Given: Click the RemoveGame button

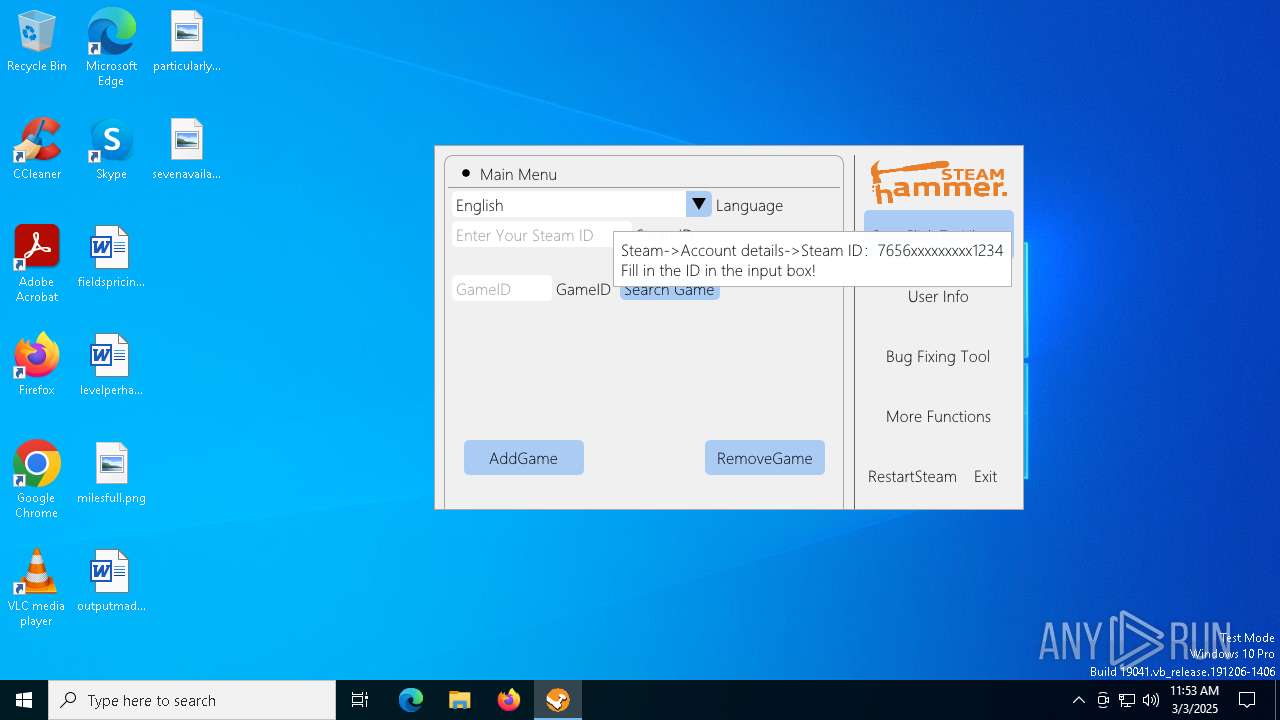Looking at the screenshot, I should (x=764, y=458).
